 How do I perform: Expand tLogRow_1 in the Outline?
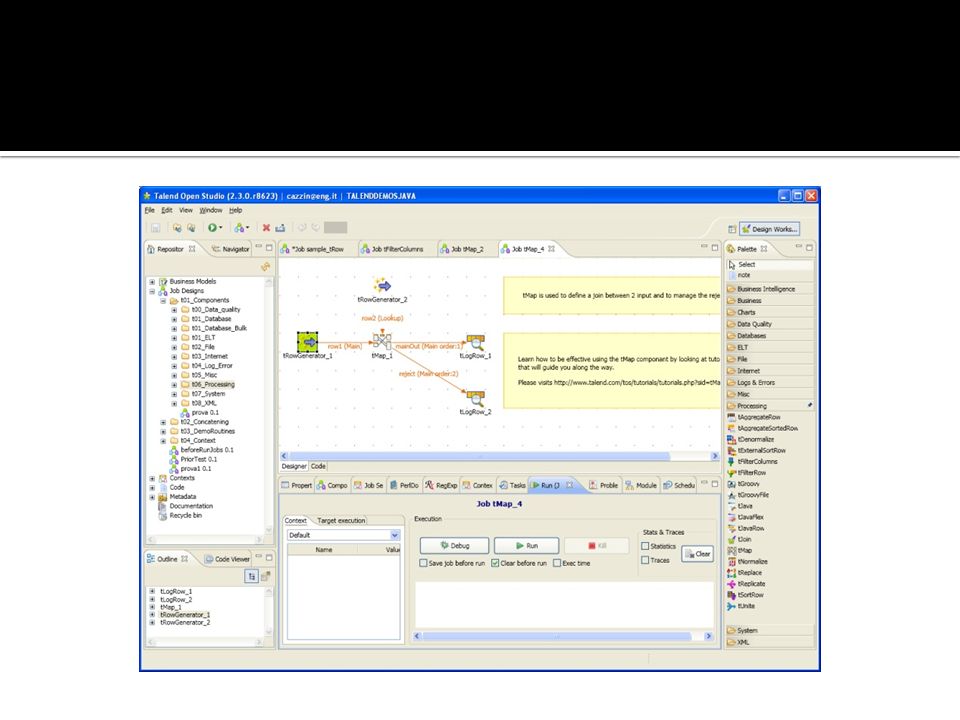pyautogui.click(x=152, y=591)
